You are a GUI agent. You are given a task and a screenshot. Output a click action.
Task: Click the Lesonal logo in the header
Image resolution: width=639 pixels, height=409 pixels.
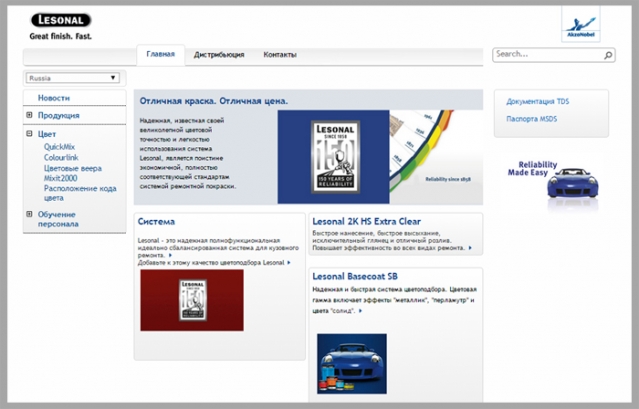(61, 20)
